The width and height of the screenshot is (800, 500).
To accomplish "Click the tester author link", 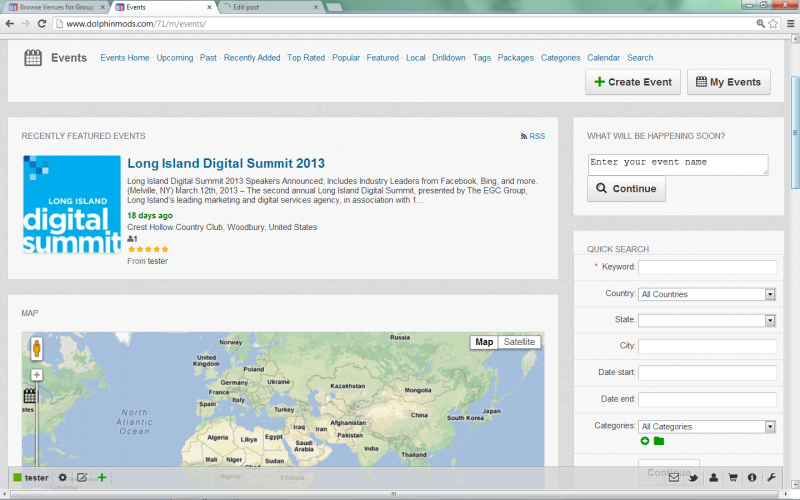I will (158, 261).
